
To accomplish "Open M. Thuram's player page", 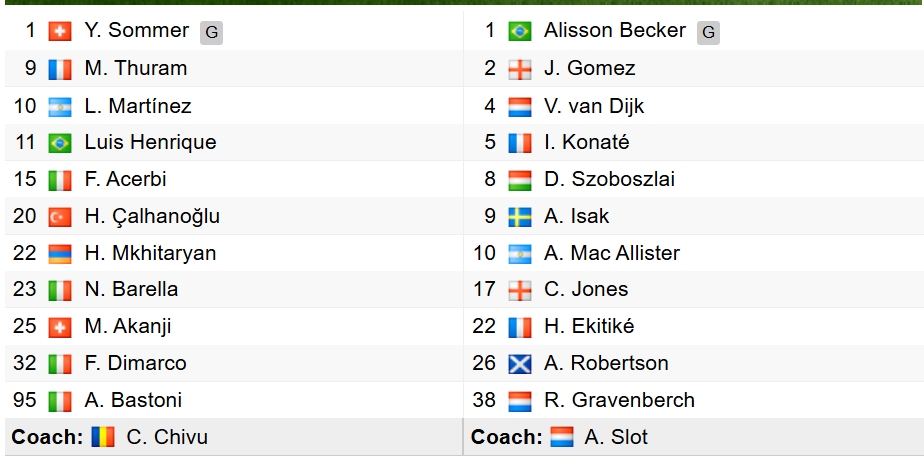I will [x=136, y=69].
